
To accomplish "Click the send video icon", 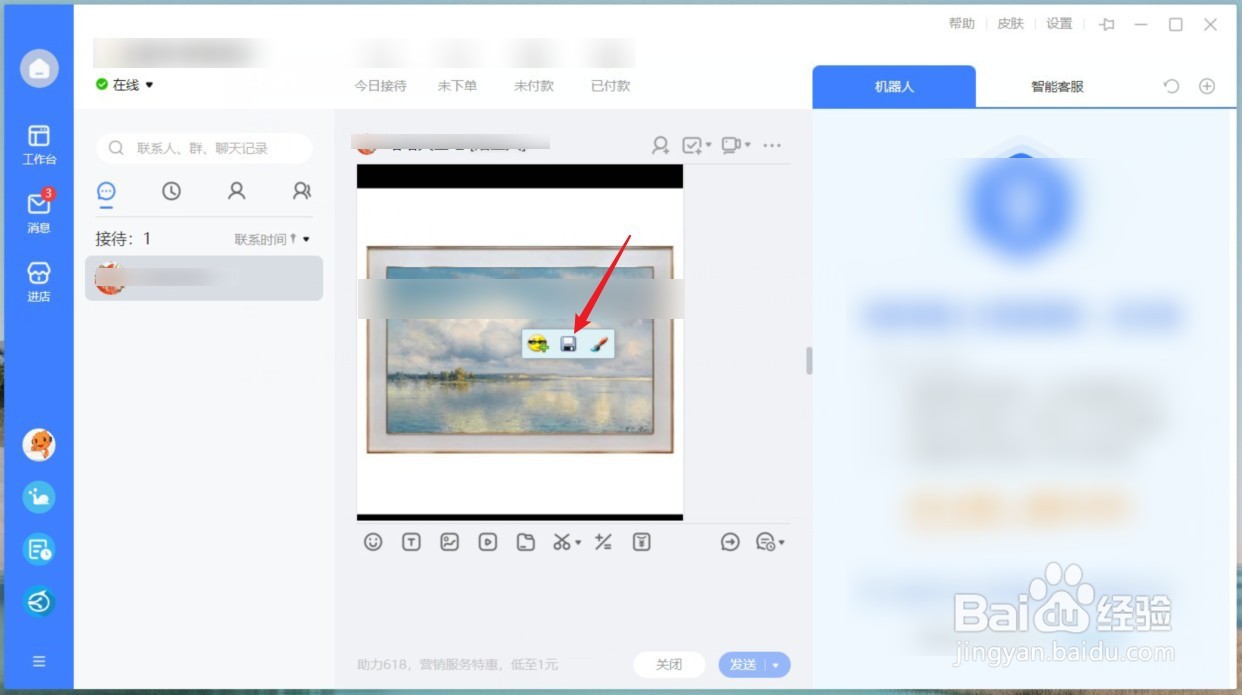I will (486, 541).
